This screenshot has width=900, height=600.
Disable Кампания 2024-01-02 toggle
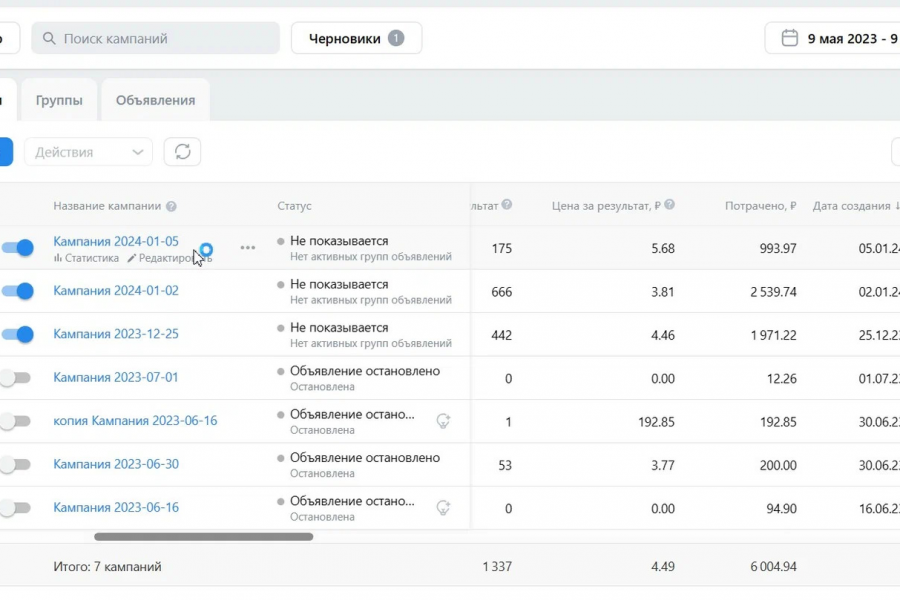coord(17,291)
